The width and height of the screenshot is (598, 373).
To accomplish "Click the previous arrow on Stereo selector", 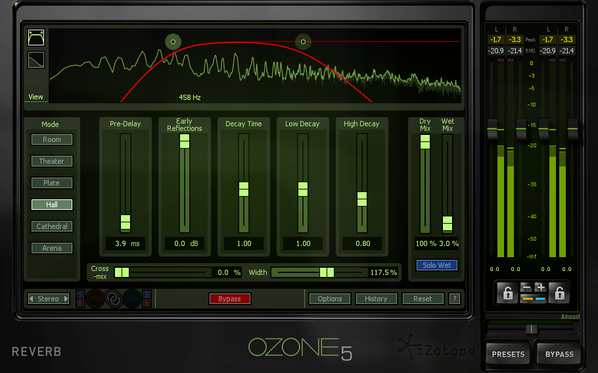I will coord(31,299).
